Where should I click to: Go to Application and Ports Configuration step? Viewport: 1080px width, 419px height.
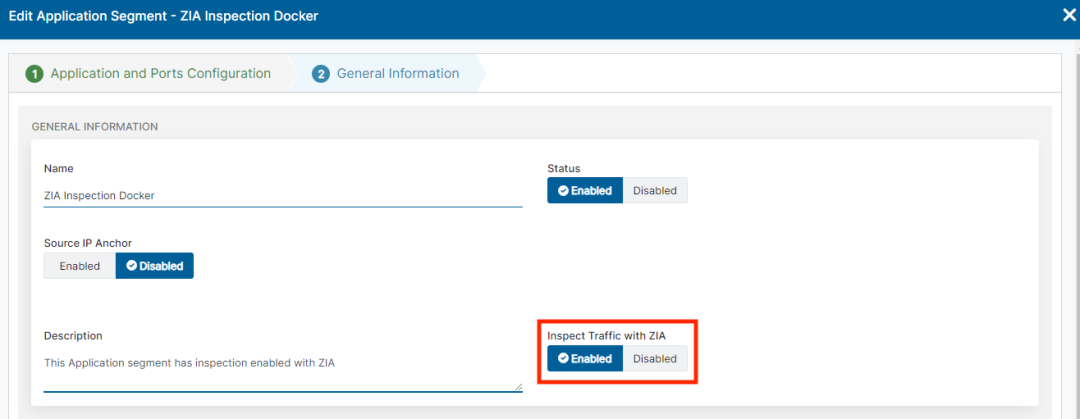click(x=160, y=74)
